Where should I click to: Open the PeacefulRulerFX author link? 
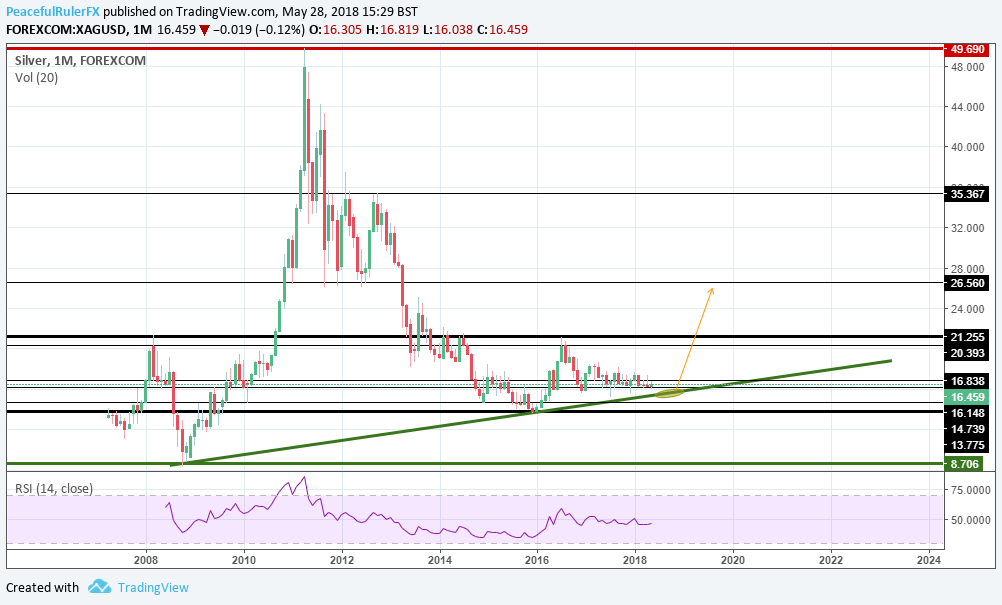pos(52,11)
